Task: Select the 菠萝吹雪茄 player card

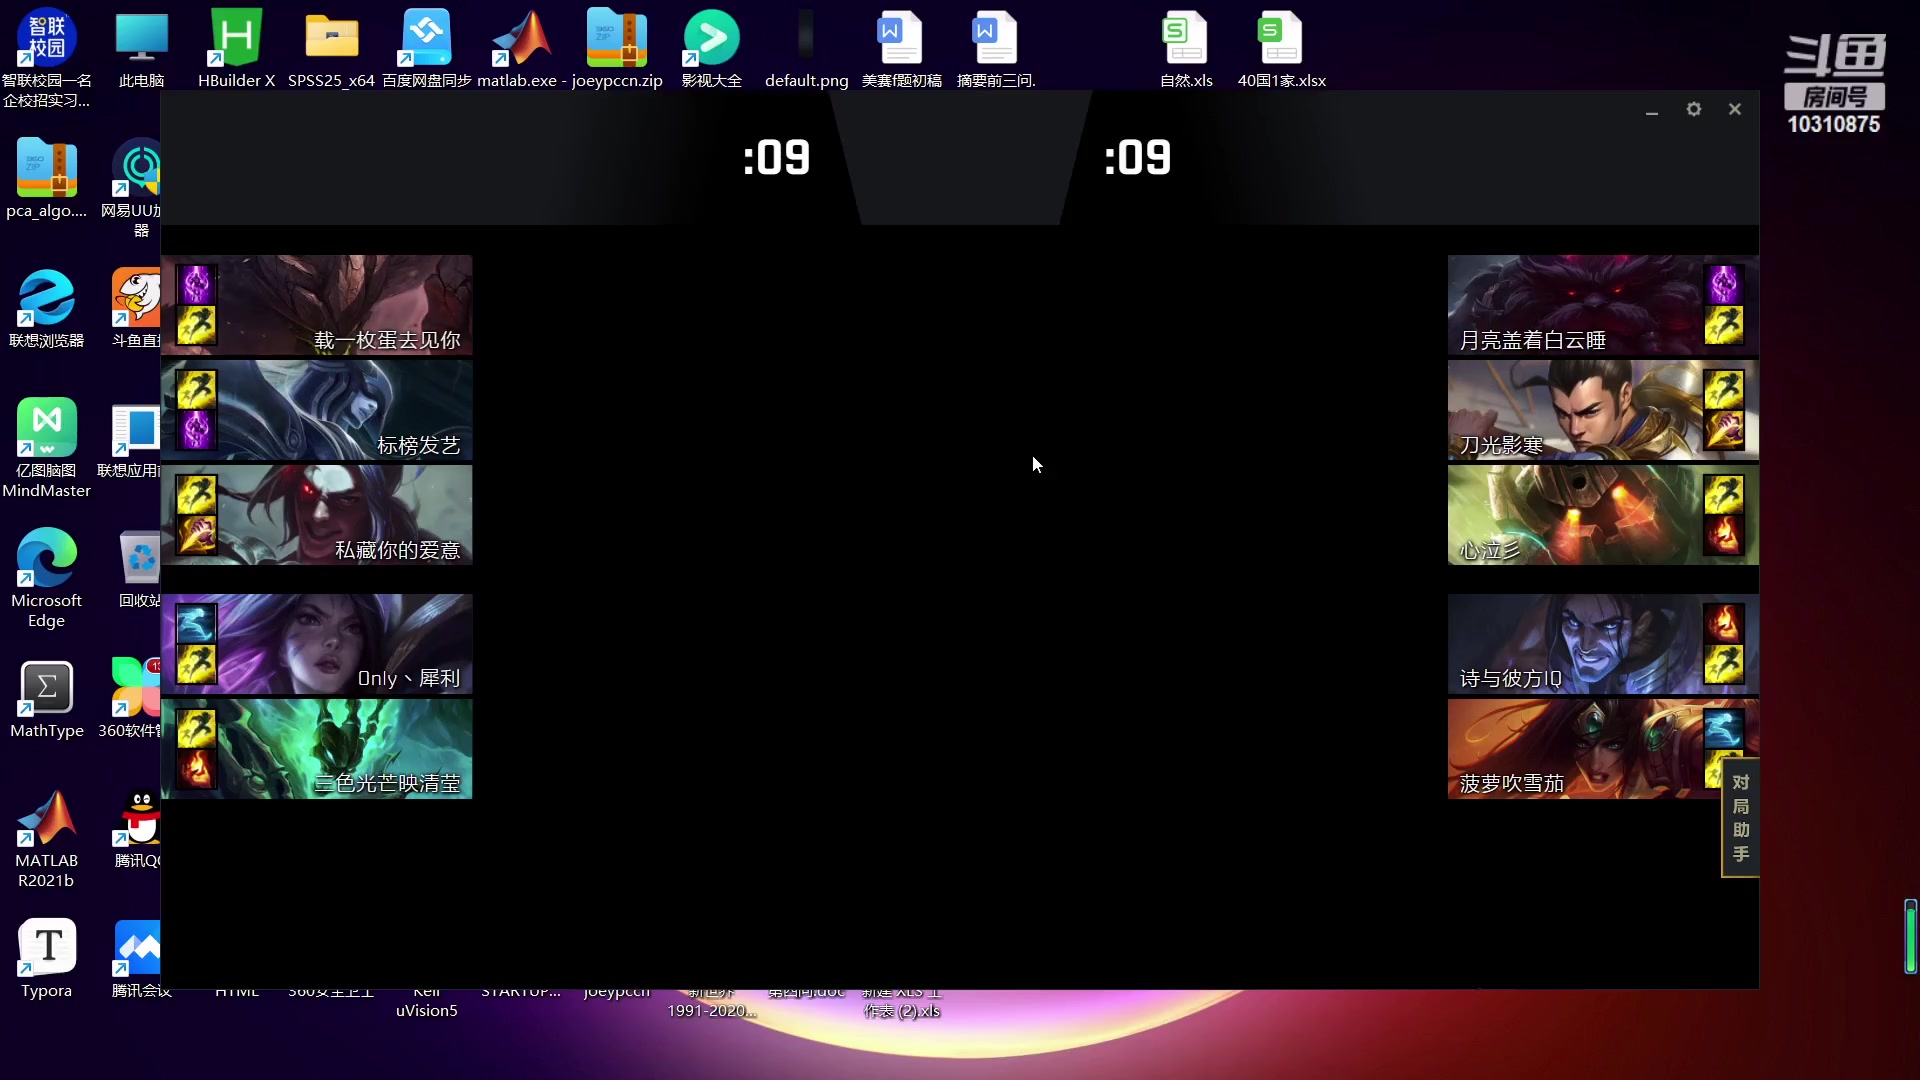Action: 1603,749
